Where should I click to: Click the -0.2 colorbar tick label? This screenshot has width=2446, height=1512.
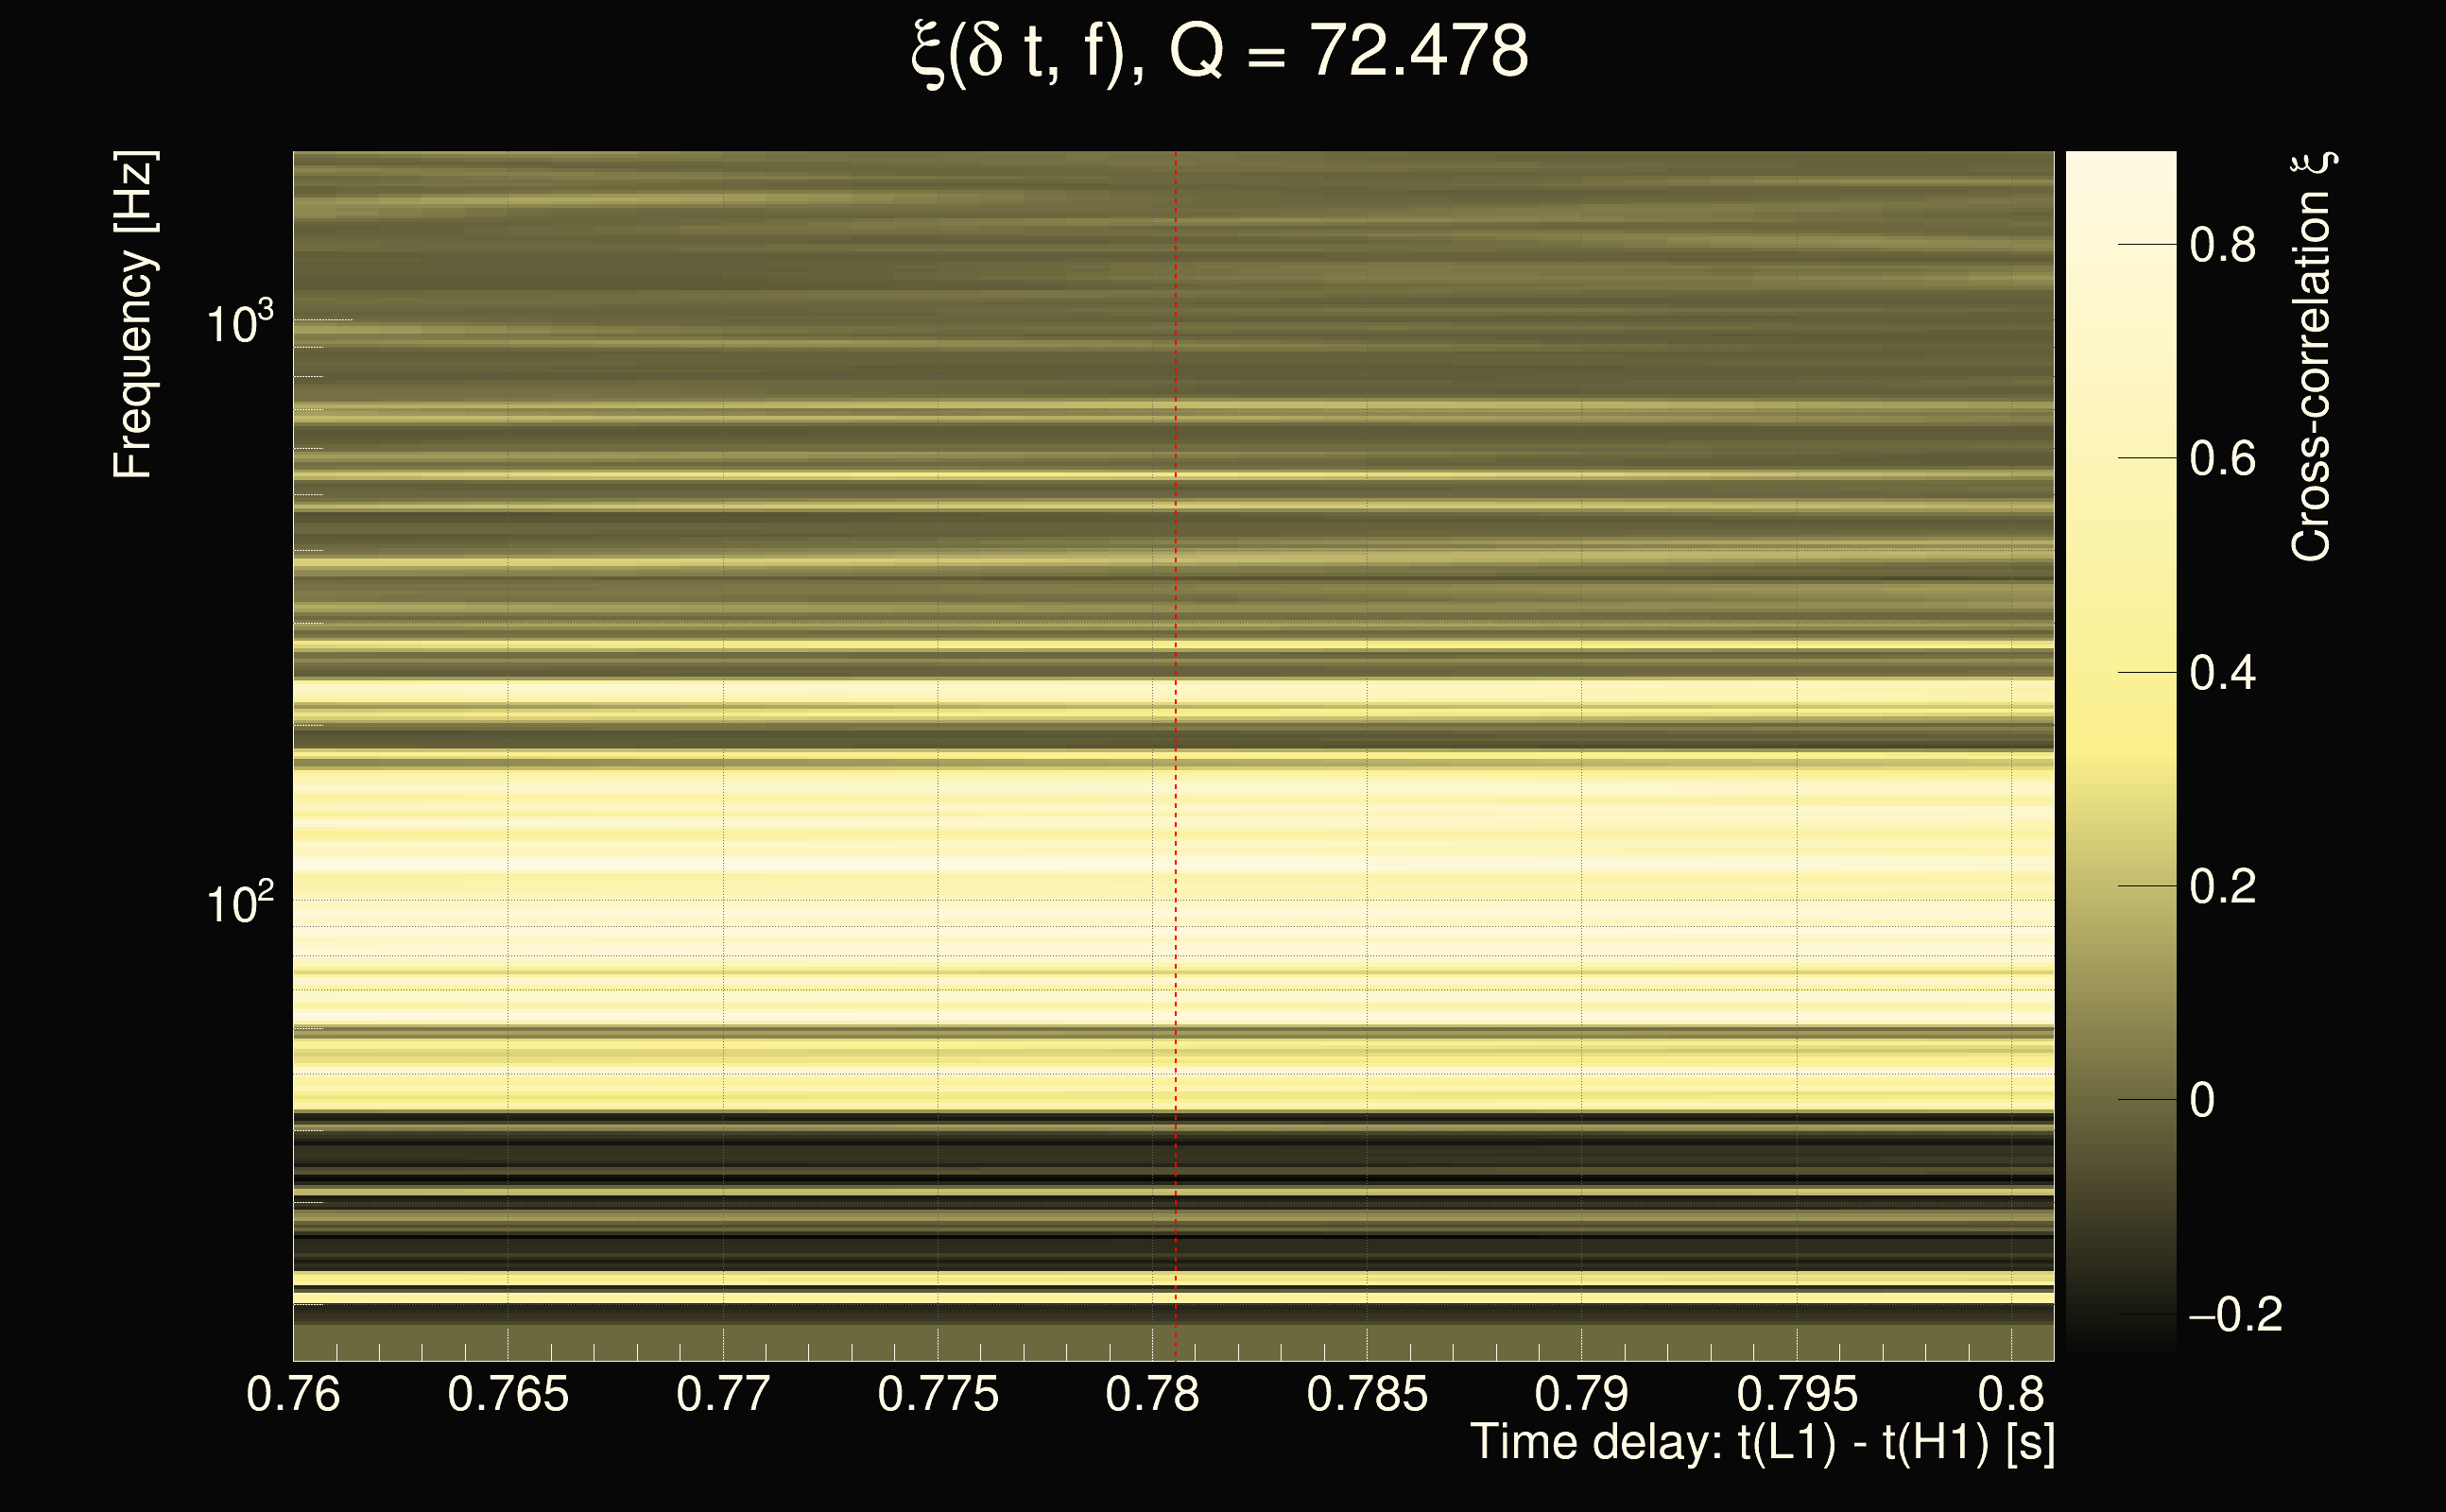[x=2235, y=1314]
